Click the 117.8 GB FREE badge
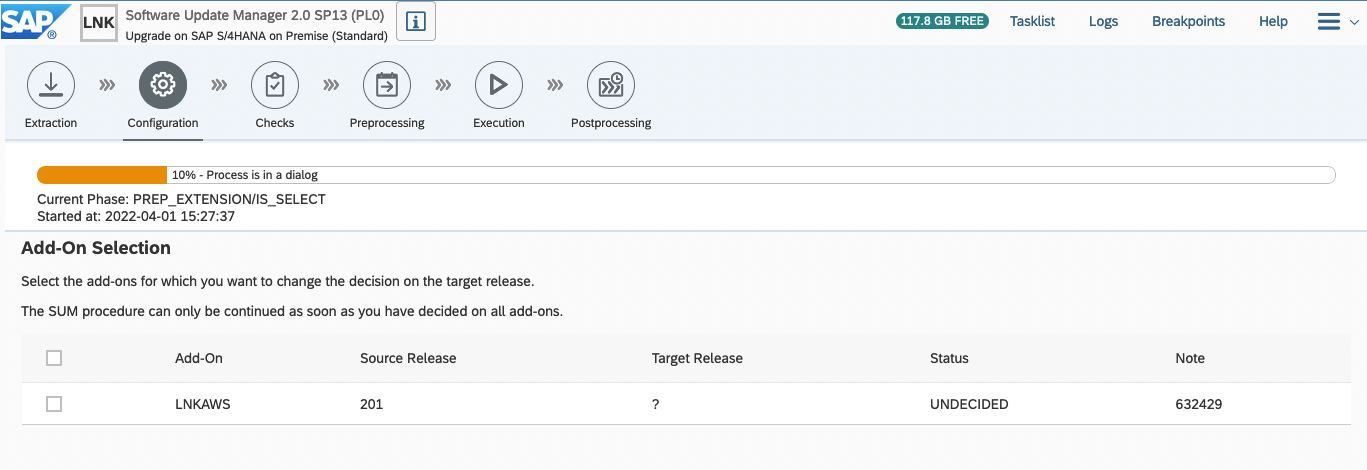1367x470 pixels. (942, 21)
